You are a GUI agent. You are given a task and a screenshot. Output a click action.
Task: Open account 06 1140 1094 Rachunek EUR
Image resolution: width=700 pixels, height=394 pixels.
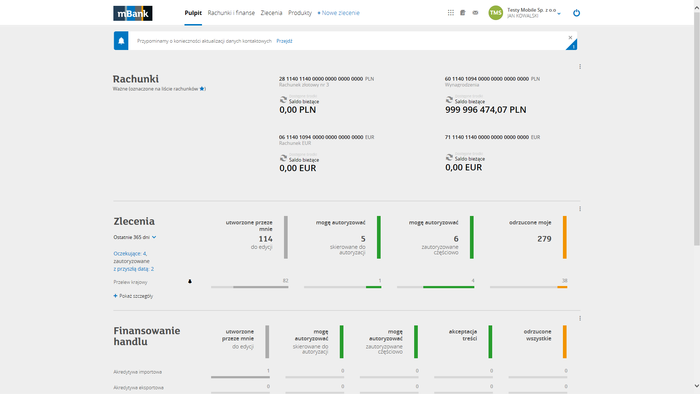[321, 137]
